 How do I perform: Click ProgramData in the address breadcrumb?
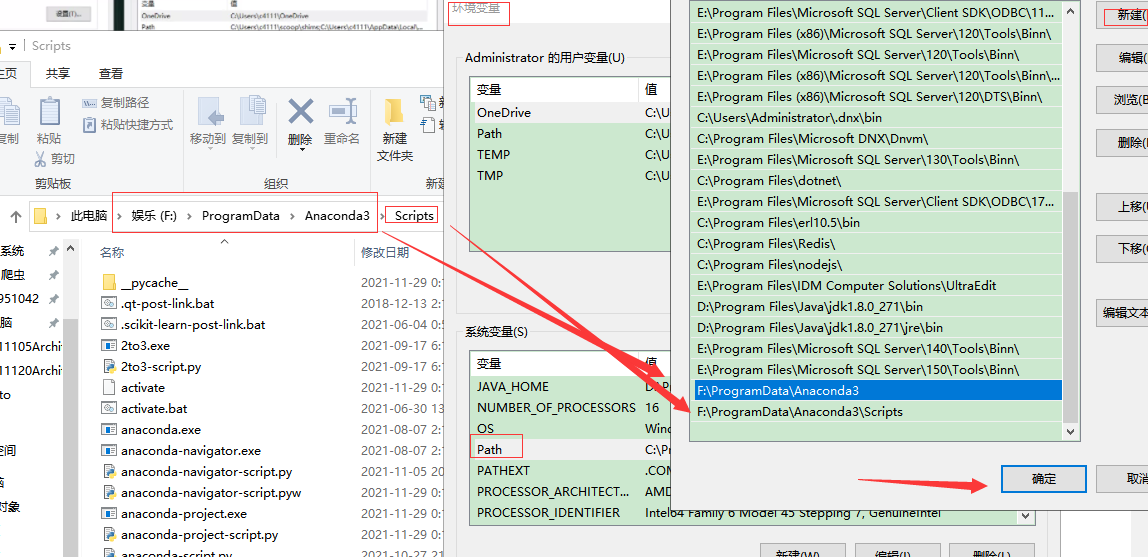click(241, 215)
